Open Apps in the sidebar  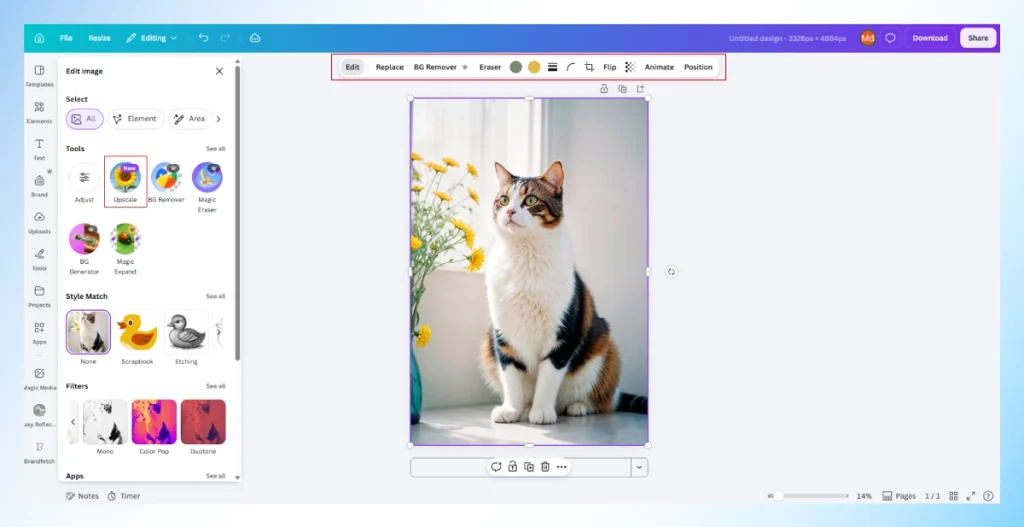(x=39, y=332)
